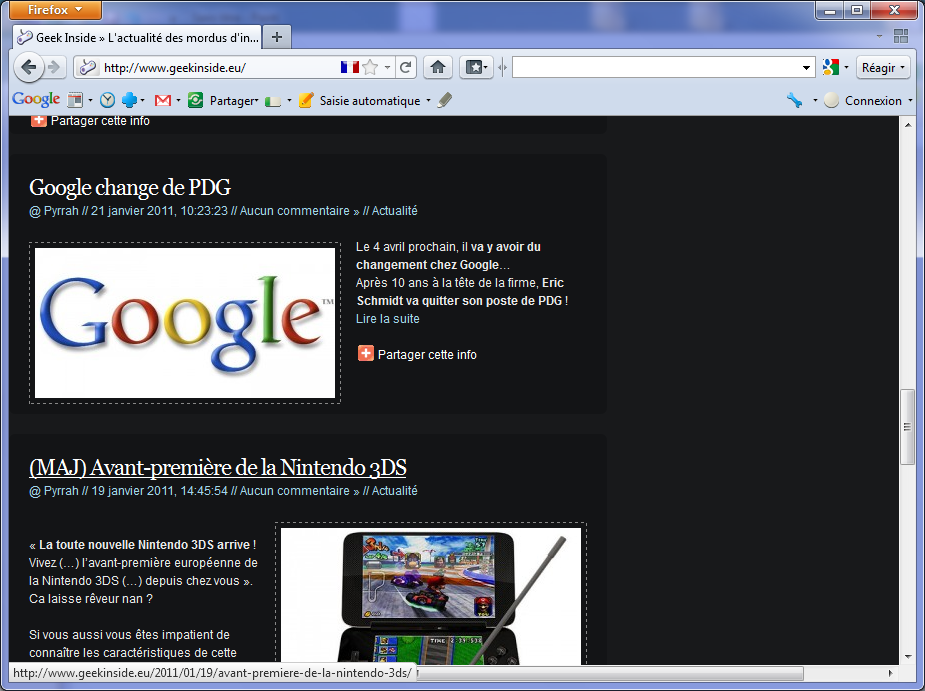Click the Google toolbar logo
The image size is (925, 691).
(x=36, y=100)
